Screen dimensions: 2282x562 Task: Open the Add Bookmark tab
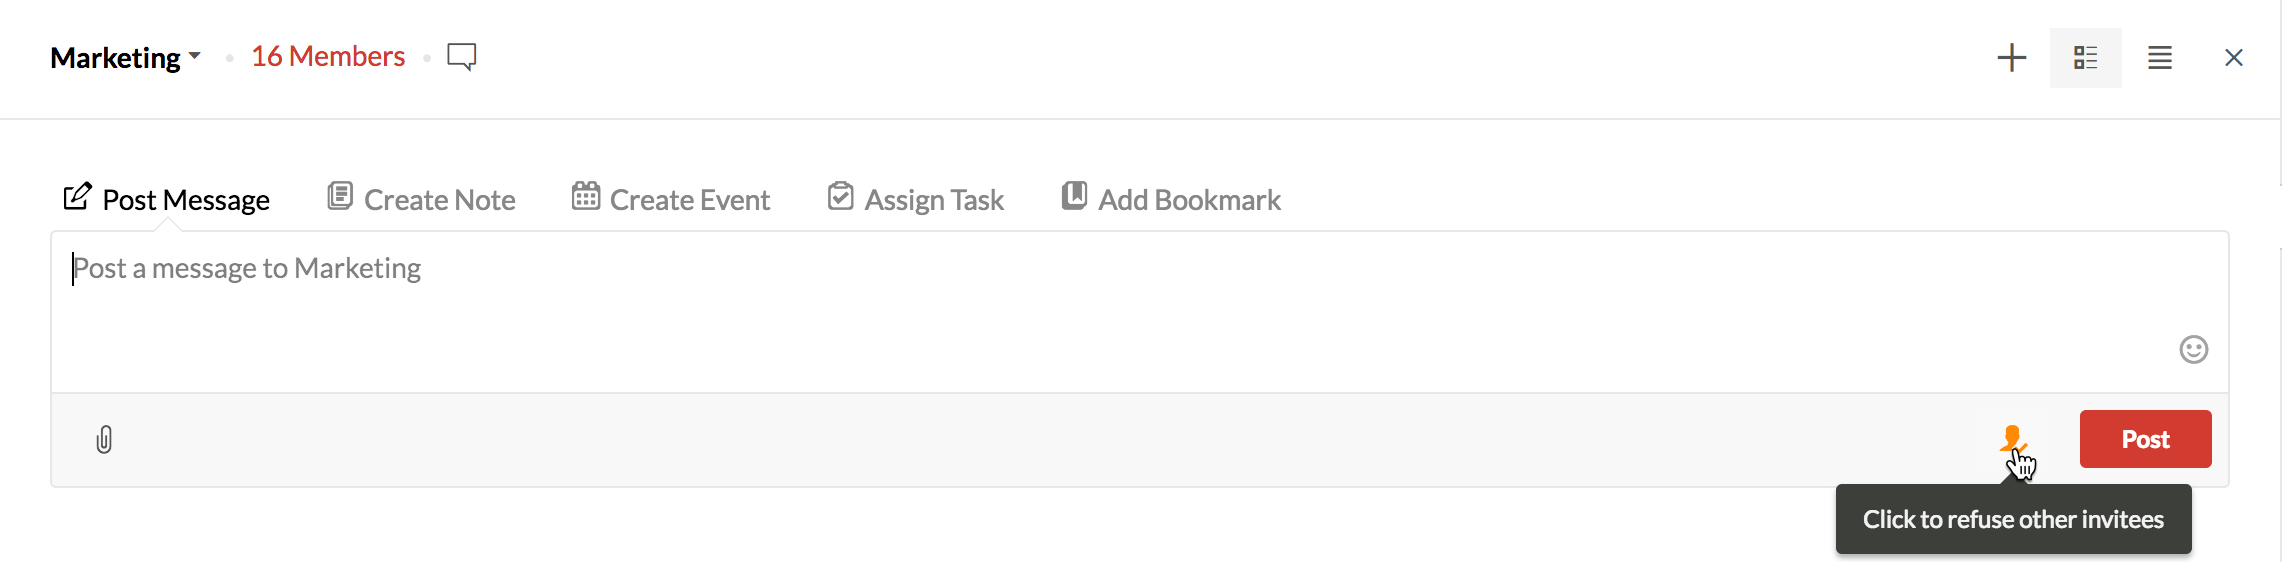[1189, 200]
